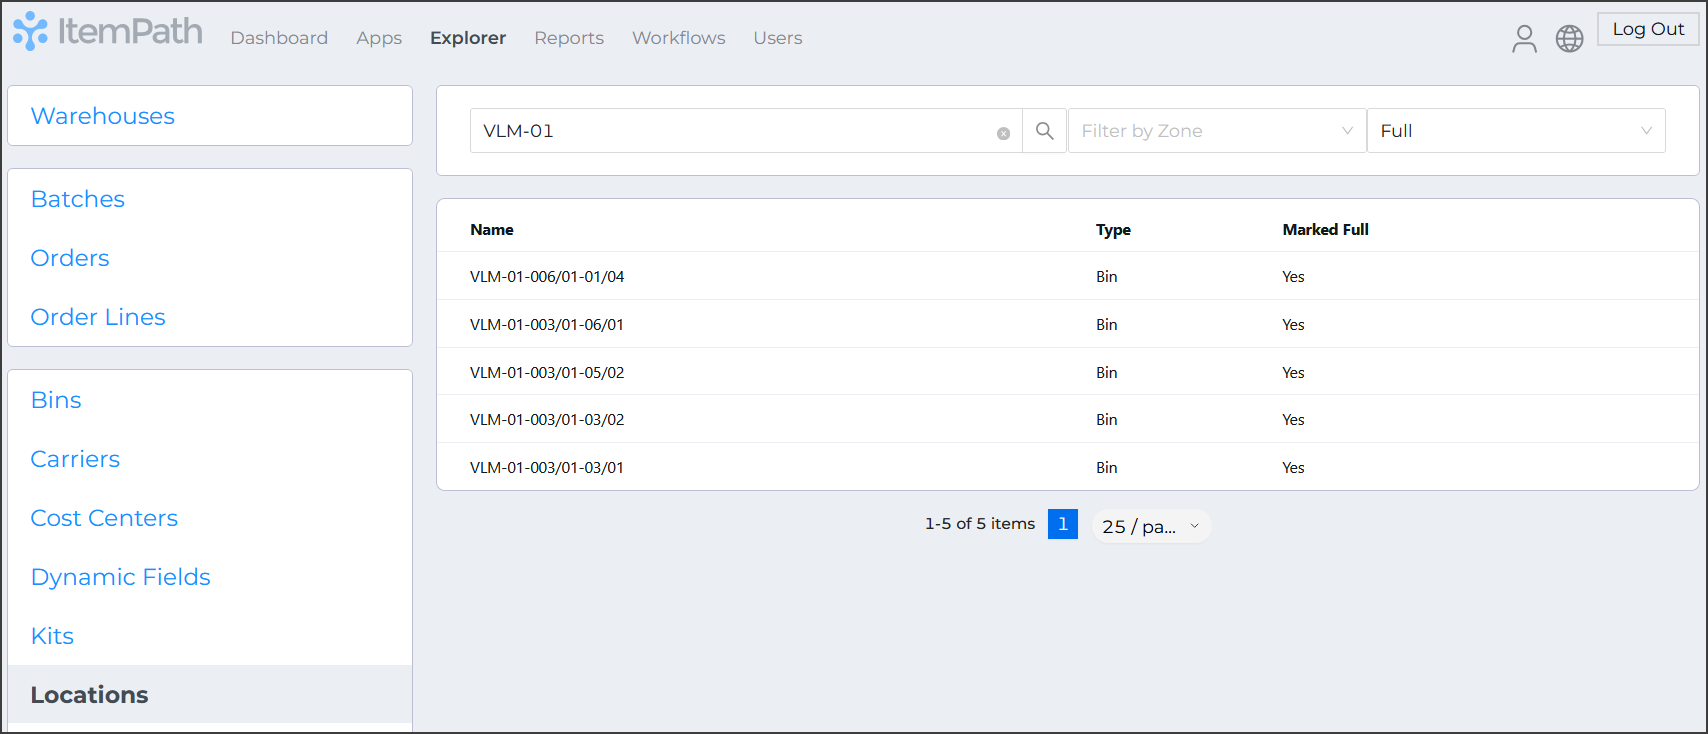
Task: Go to Dashboard in top navigation
Action: tap(279, 38)
